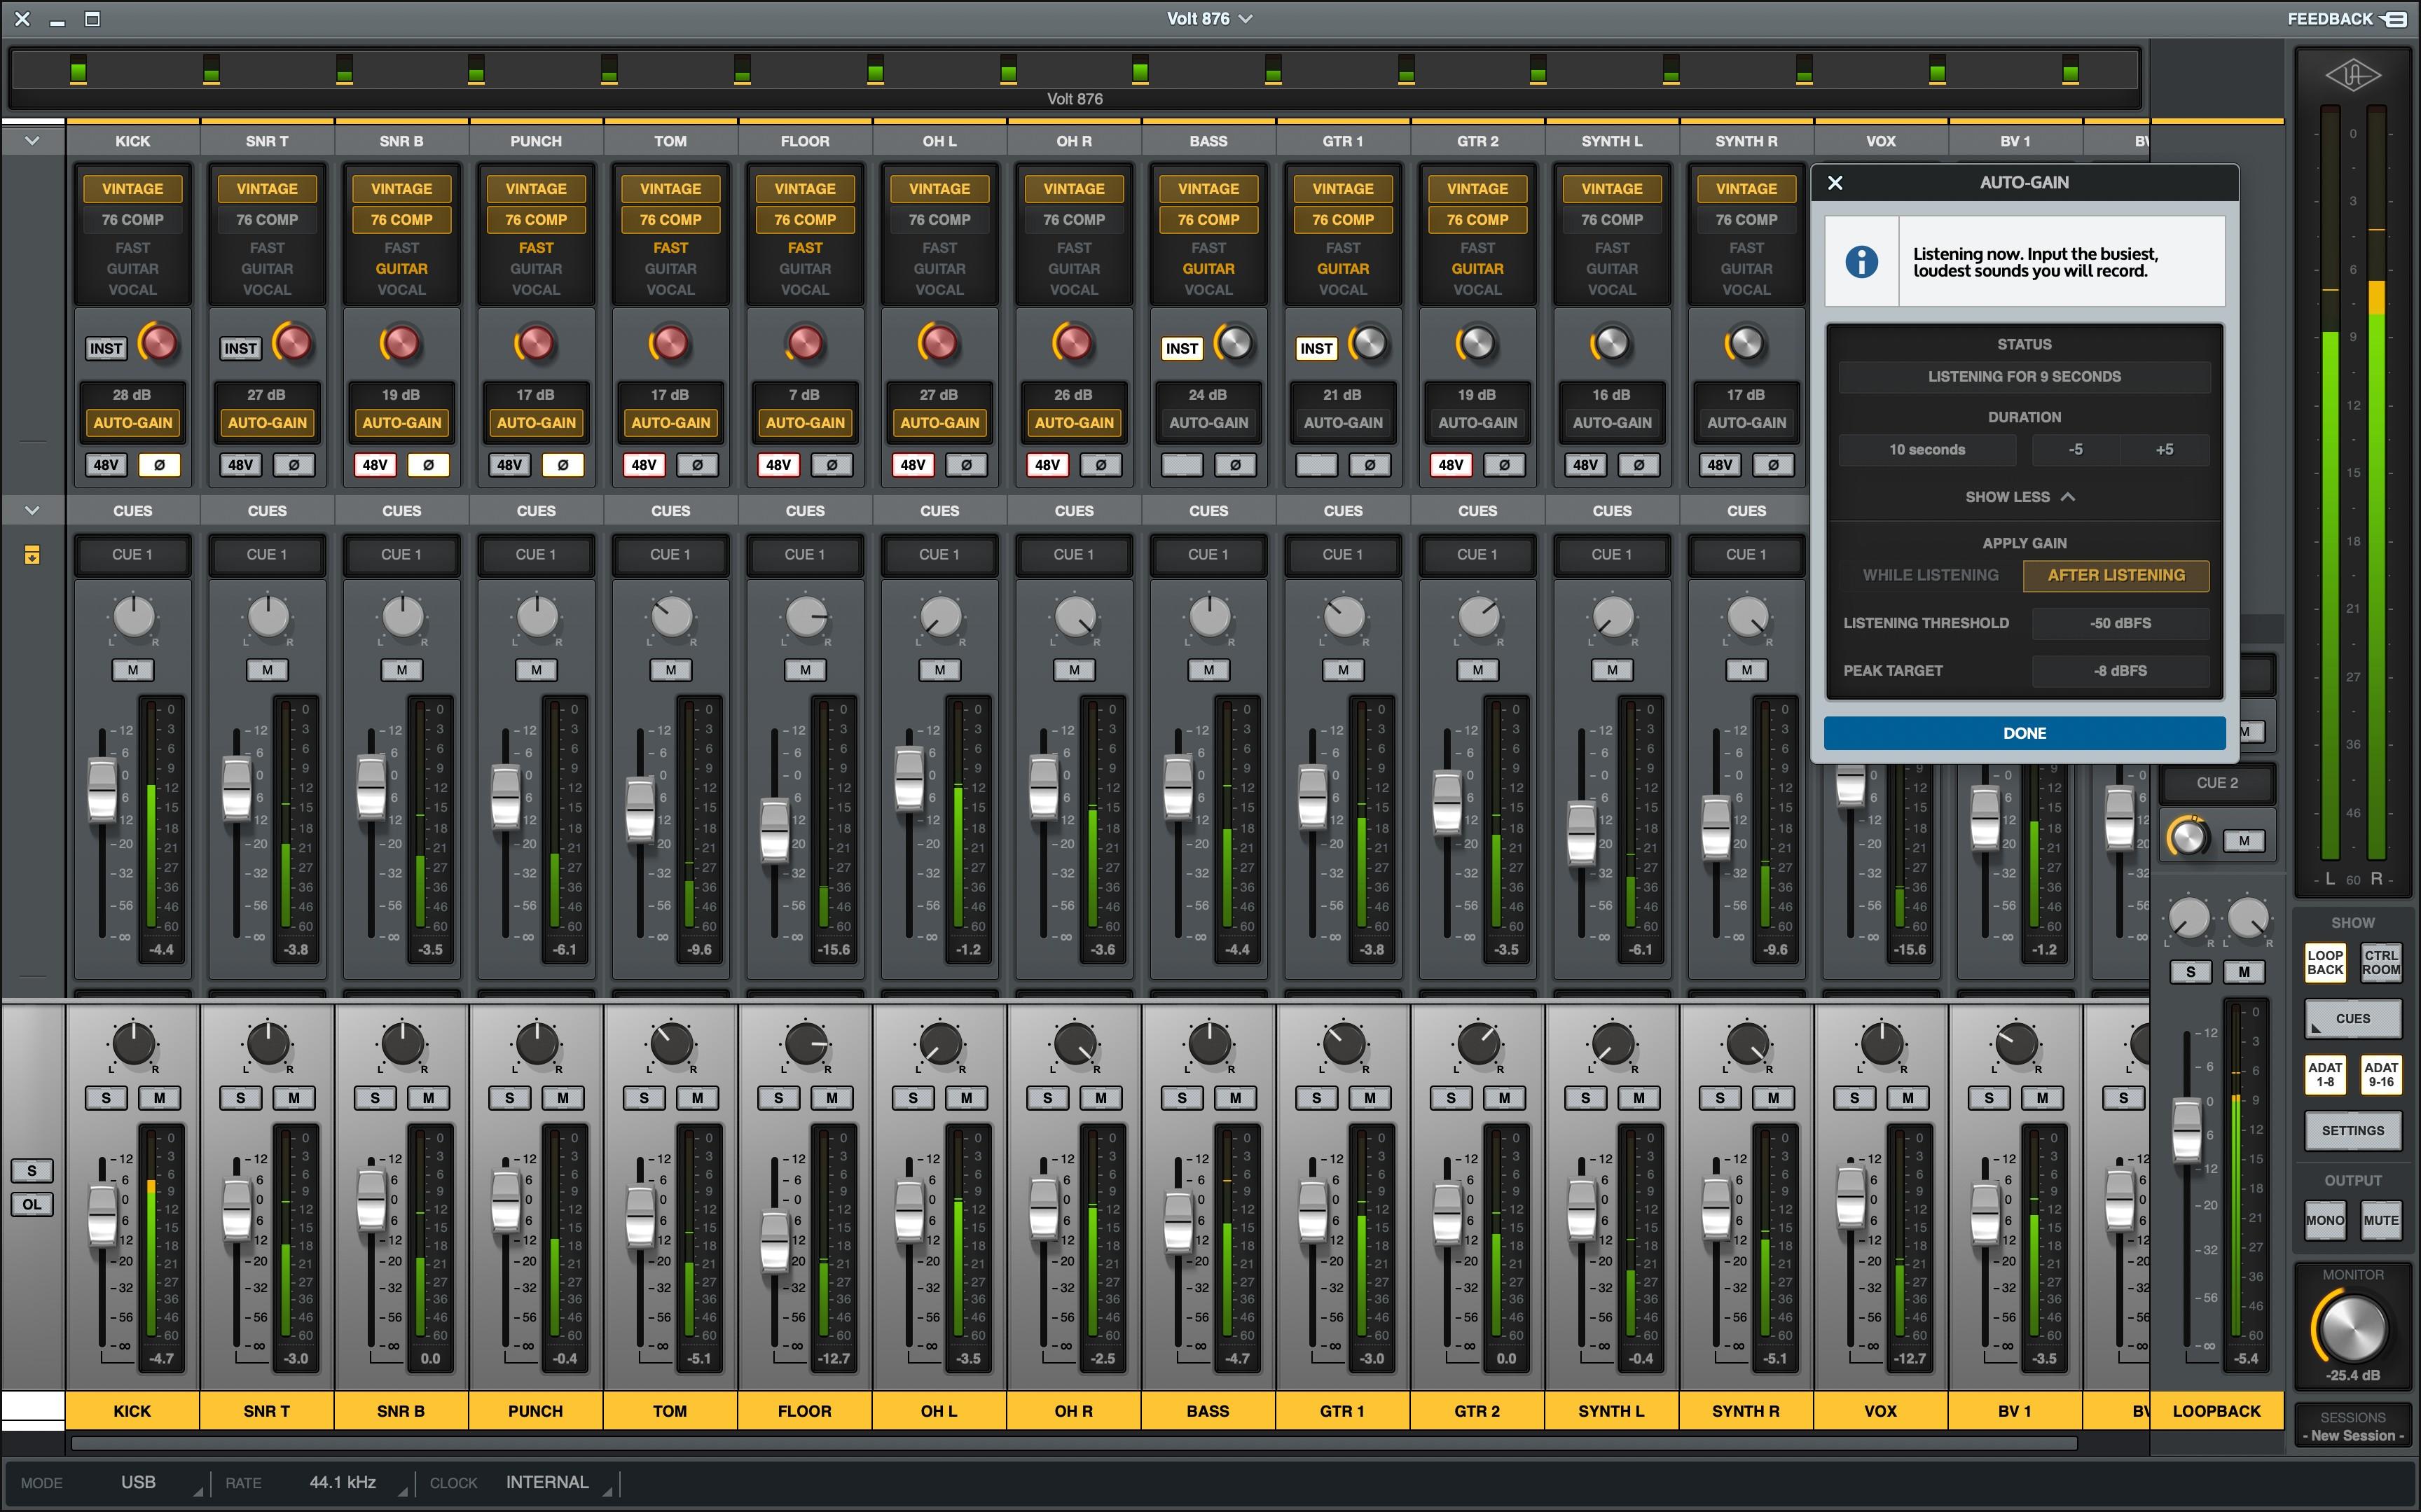Collapse options with SHOW LESS

click(2020, 497)
